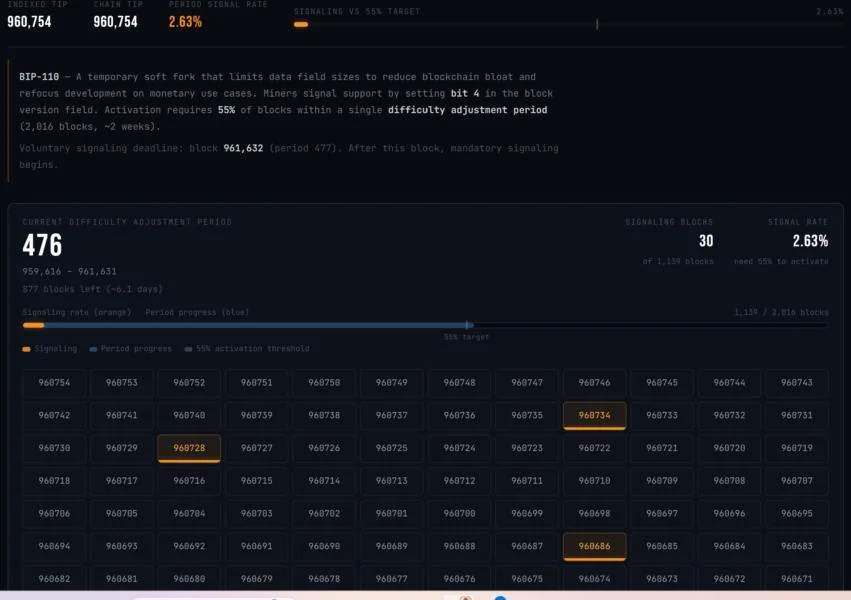Image resolution: width=851 pixels, height=600 pixels.
Task: Select signaling block 960686
Action: tap(594, 546)
